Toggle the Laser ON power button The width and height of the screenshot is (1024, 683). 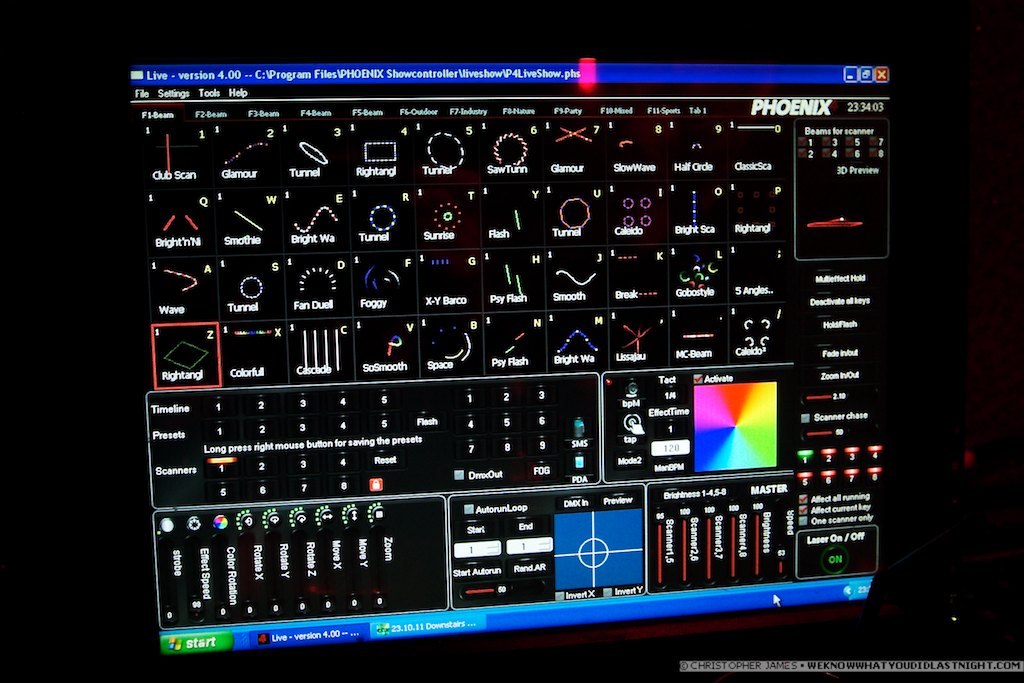tap(832, 561)
